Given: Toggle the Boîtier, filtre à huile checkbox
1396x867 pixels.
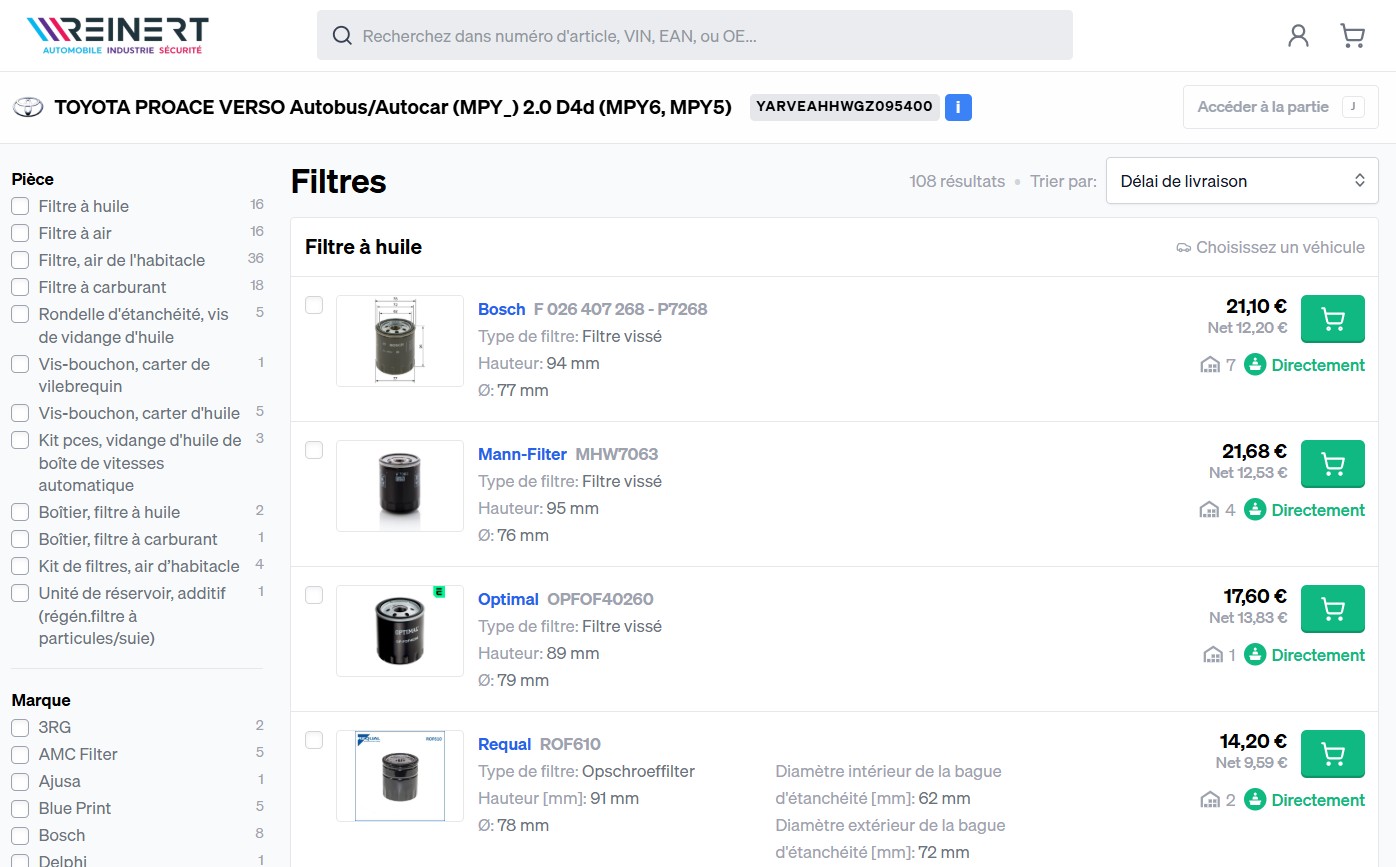Looking at the screenshot, I should tap(20, 512).
